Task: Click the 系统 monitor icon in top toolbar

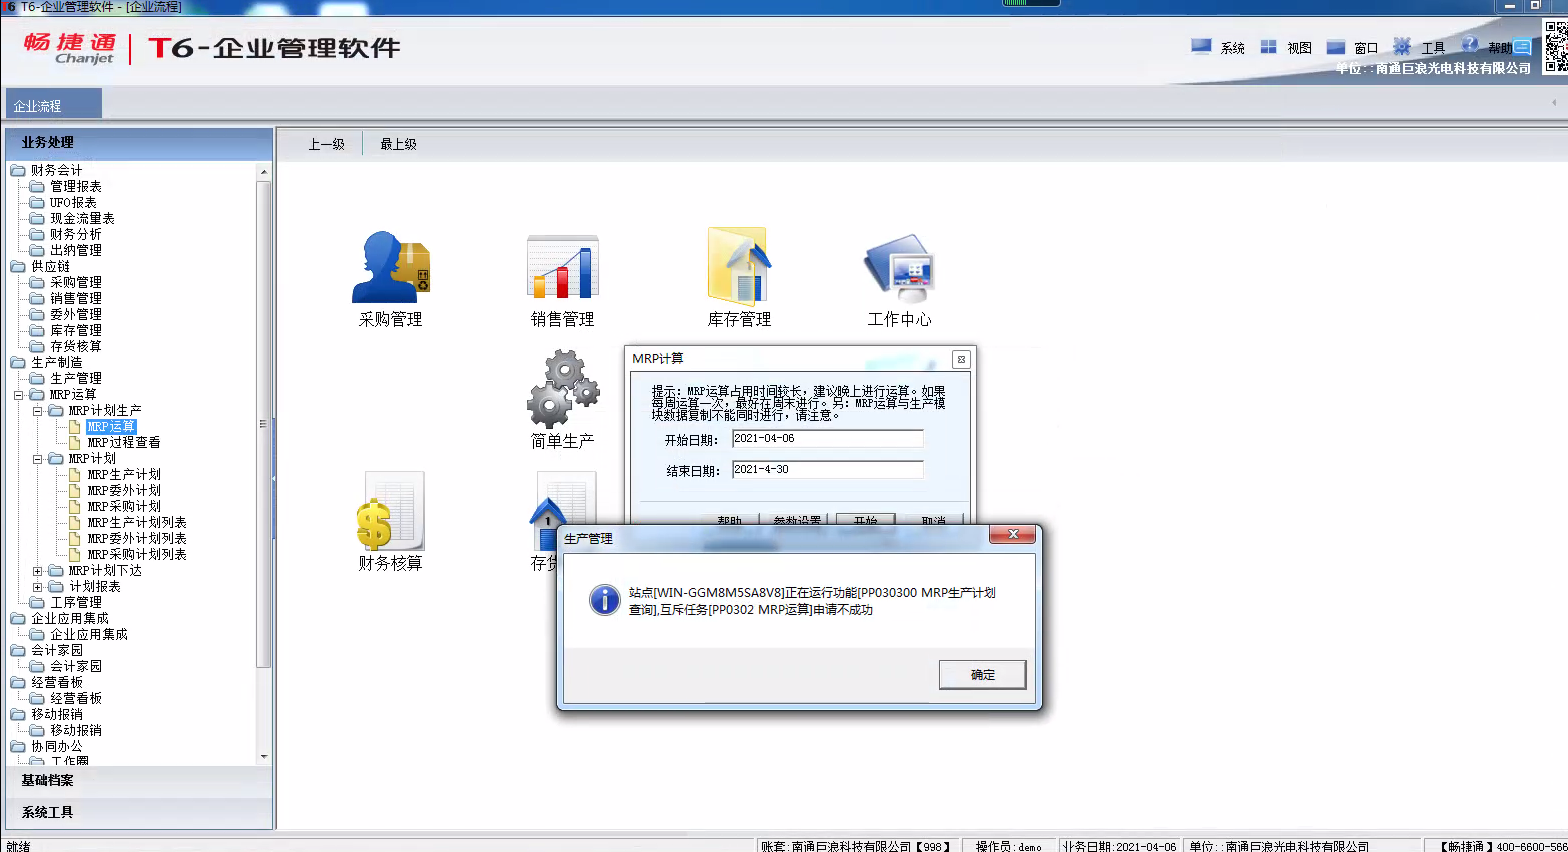Action: (x=1201, y=46)
